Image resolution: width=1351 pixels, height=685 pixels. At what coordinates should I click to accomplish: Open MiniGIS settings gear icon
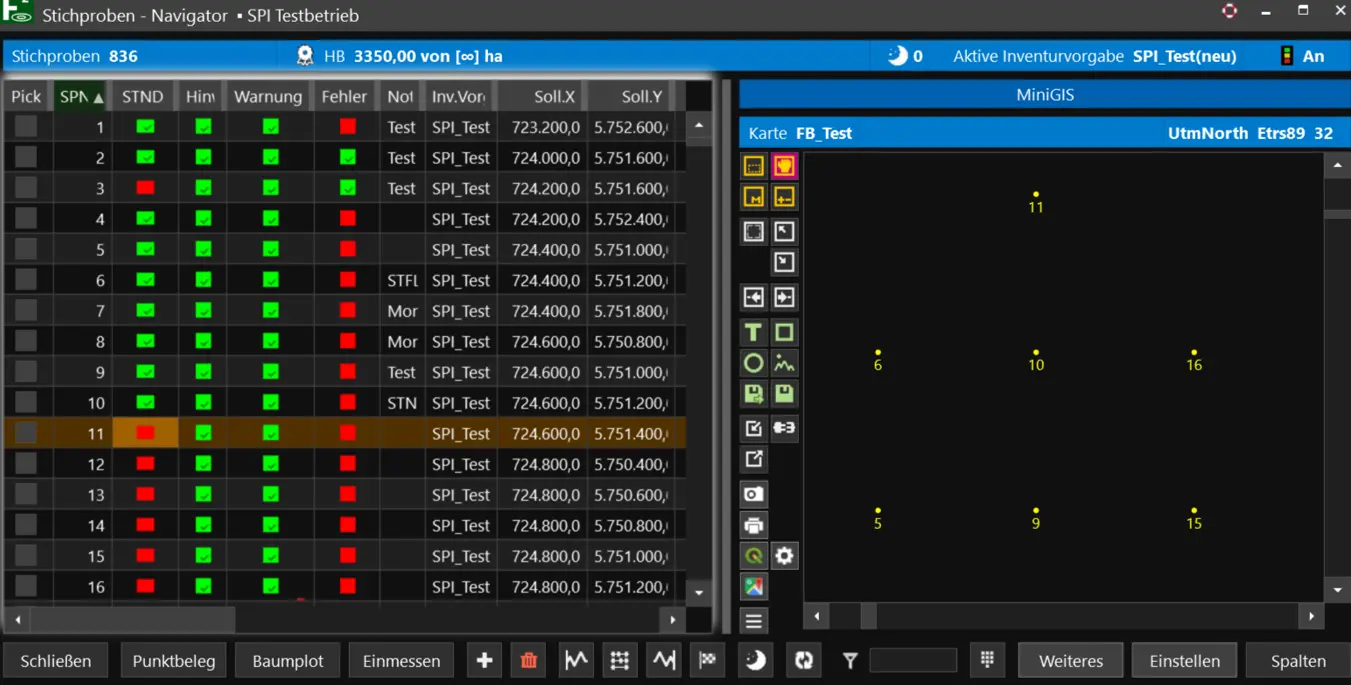(x=784, y=556)
